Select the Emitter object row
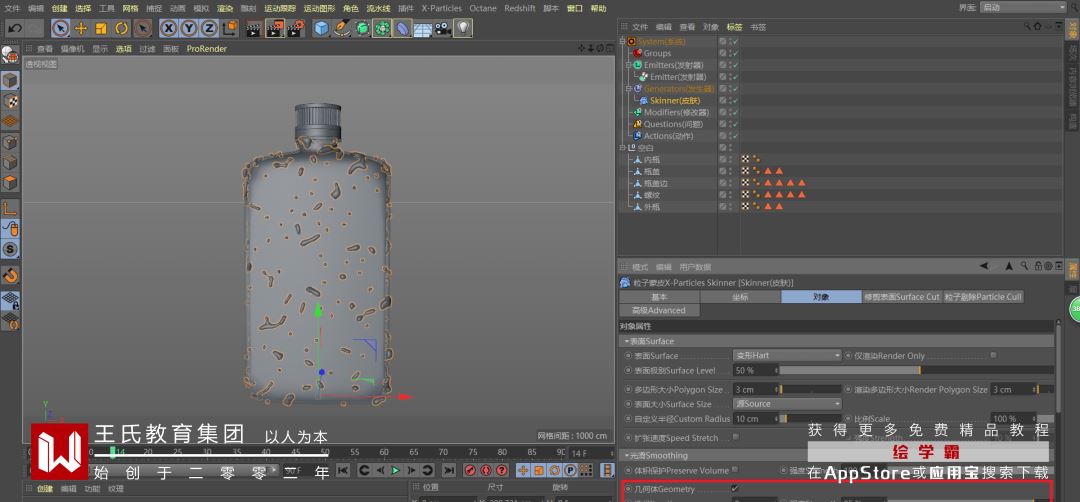Screen dimensions: 1080x502 (678, 77)
